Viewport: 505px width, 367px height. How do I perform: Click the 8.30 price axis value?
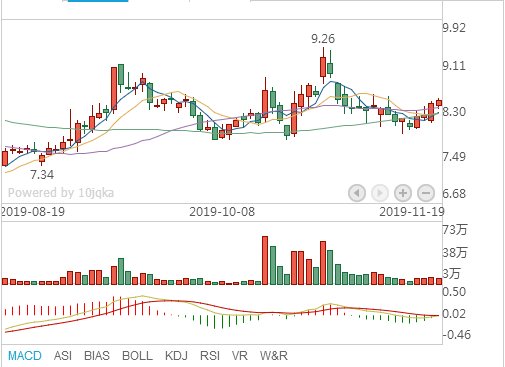454,111
